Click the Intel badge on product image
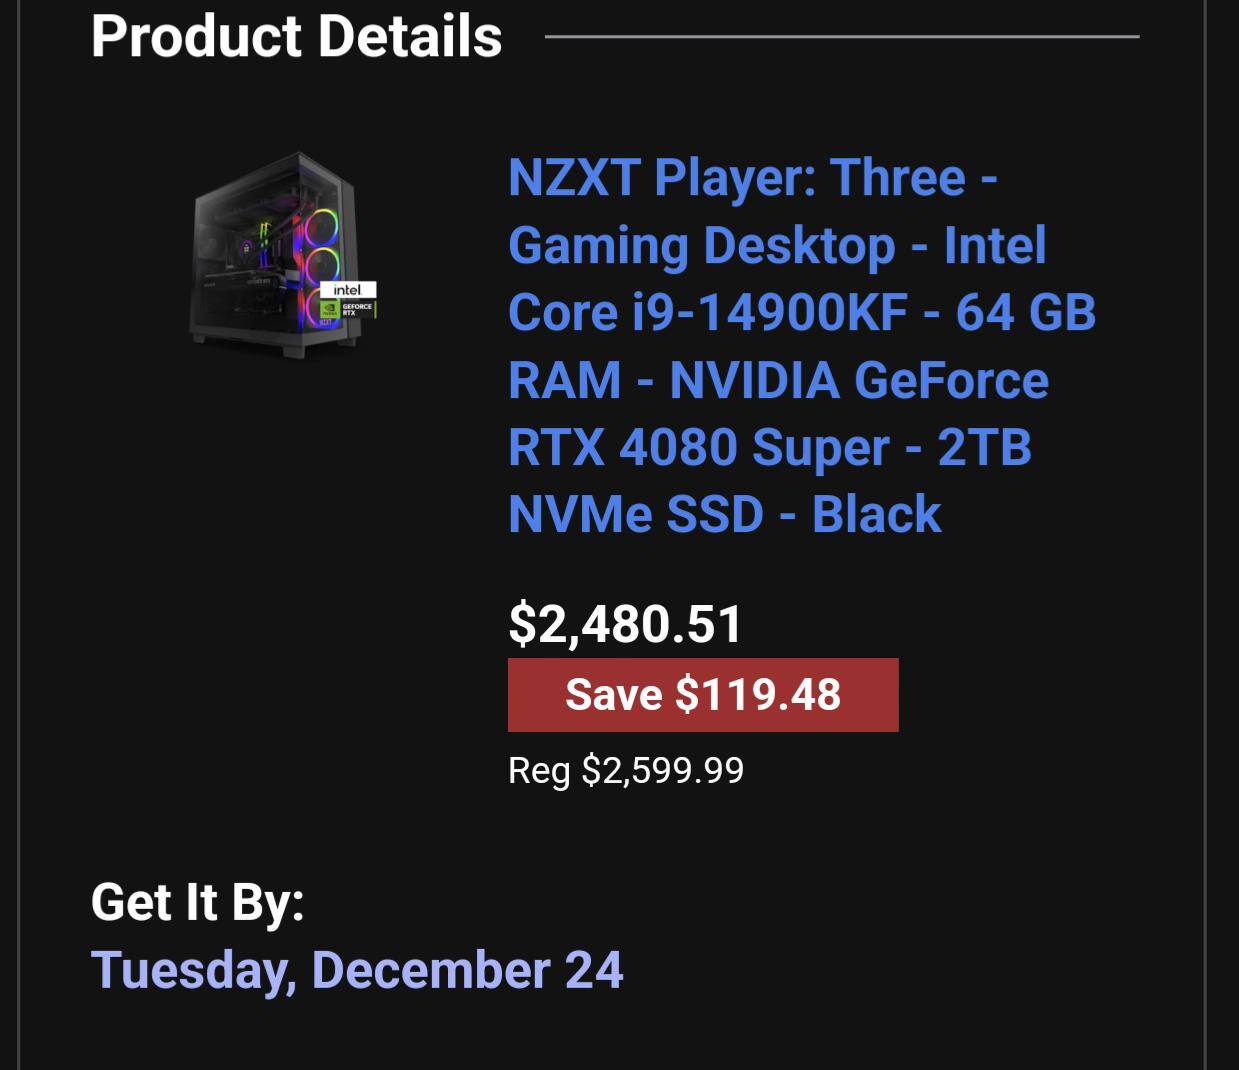 pyautogui.click(x=347, y=290)
